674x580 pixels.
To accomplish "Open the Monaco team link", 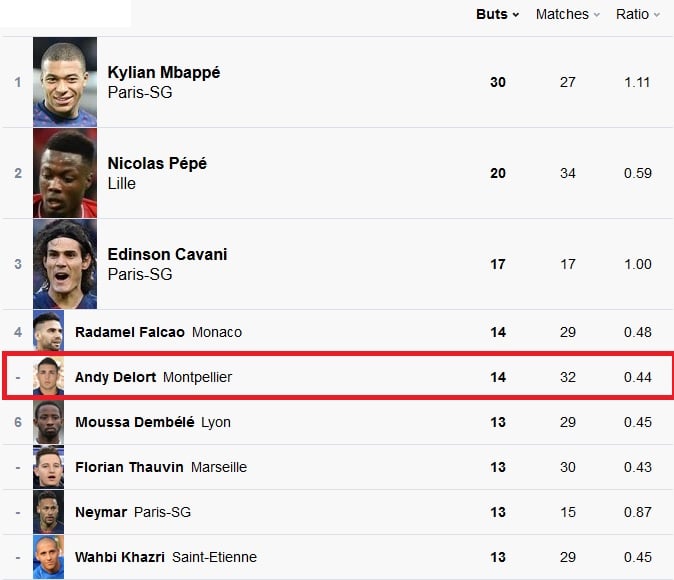I will 217,332.
